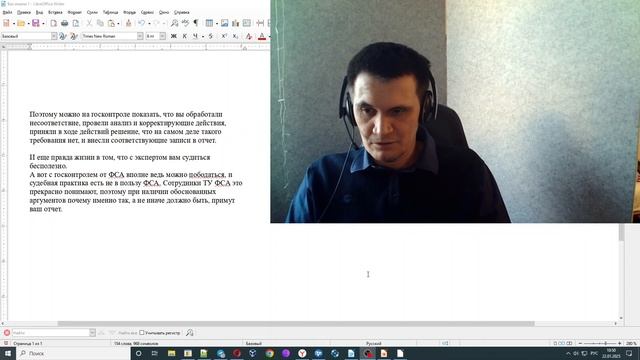
Task: Click the Русский language status field
Action: point(373,344)
